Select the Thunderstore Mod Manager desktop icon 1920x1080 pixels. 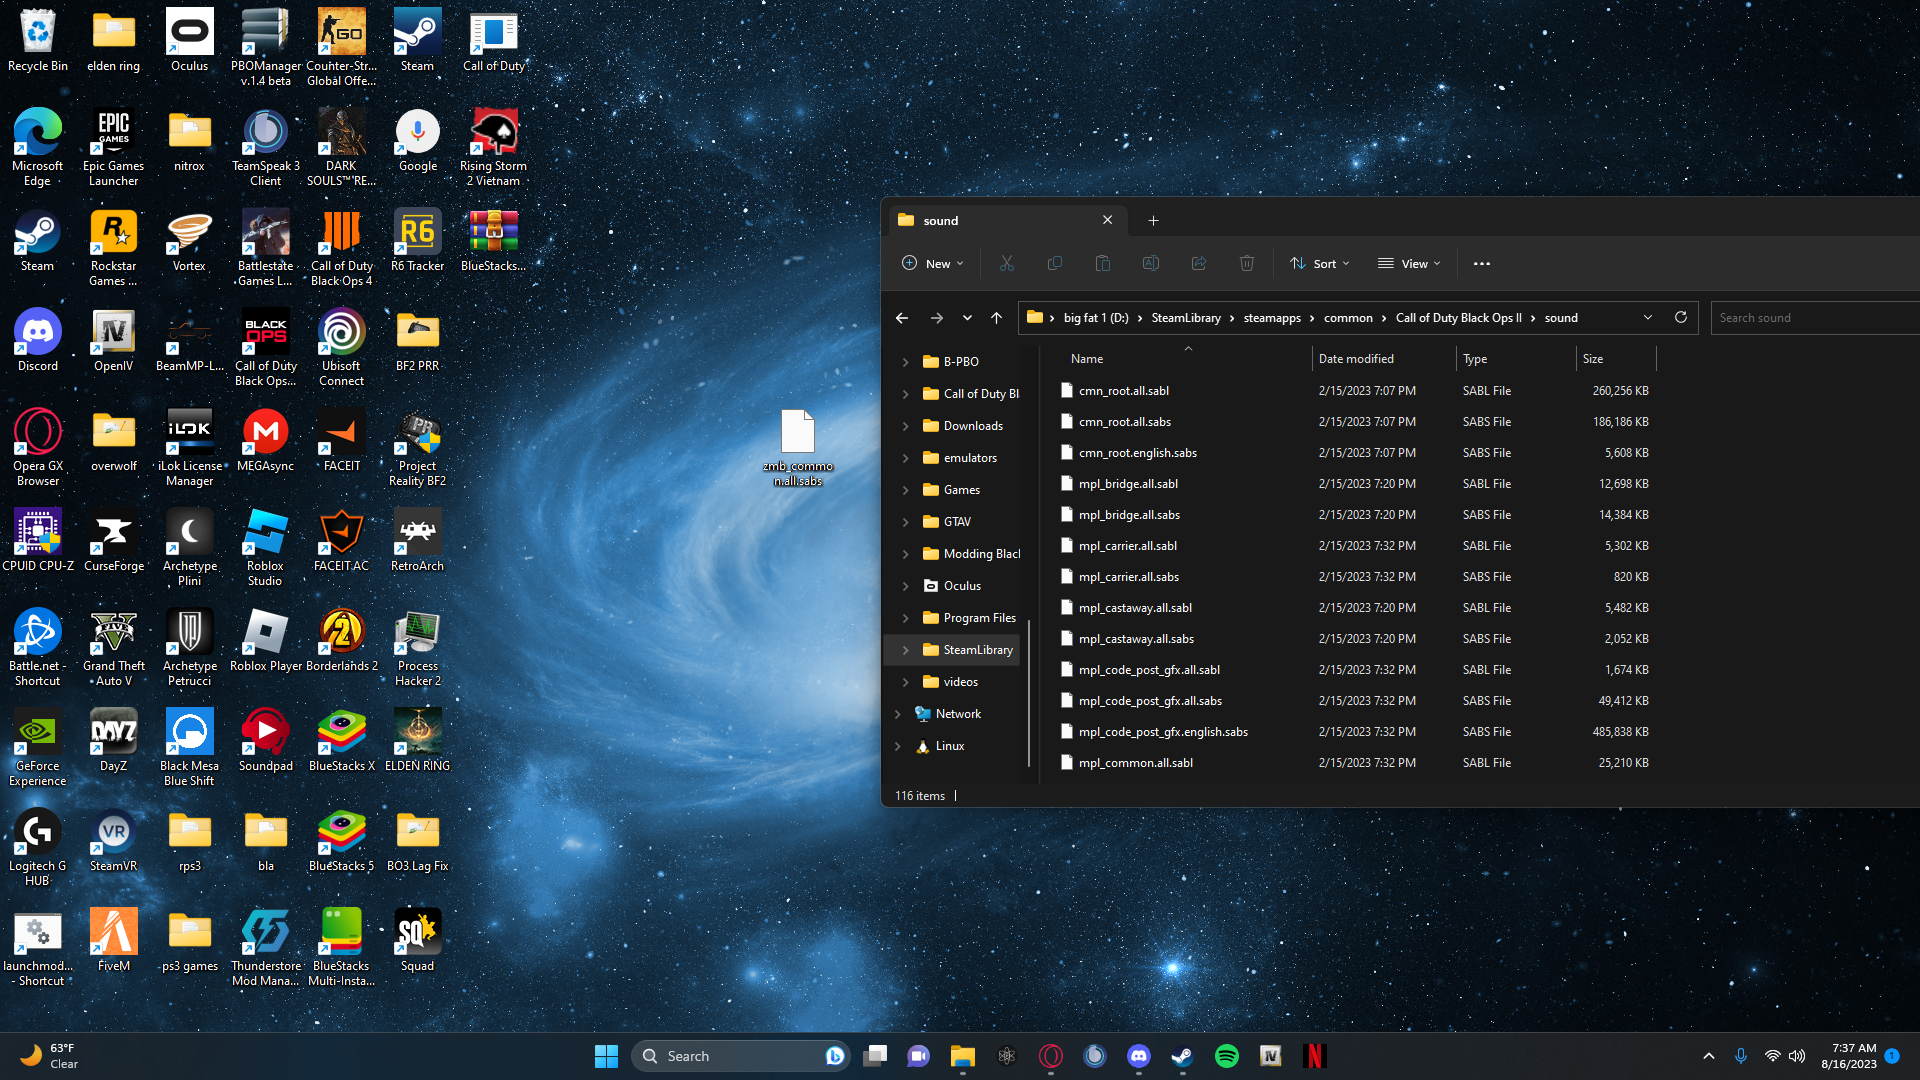point(266,948)
